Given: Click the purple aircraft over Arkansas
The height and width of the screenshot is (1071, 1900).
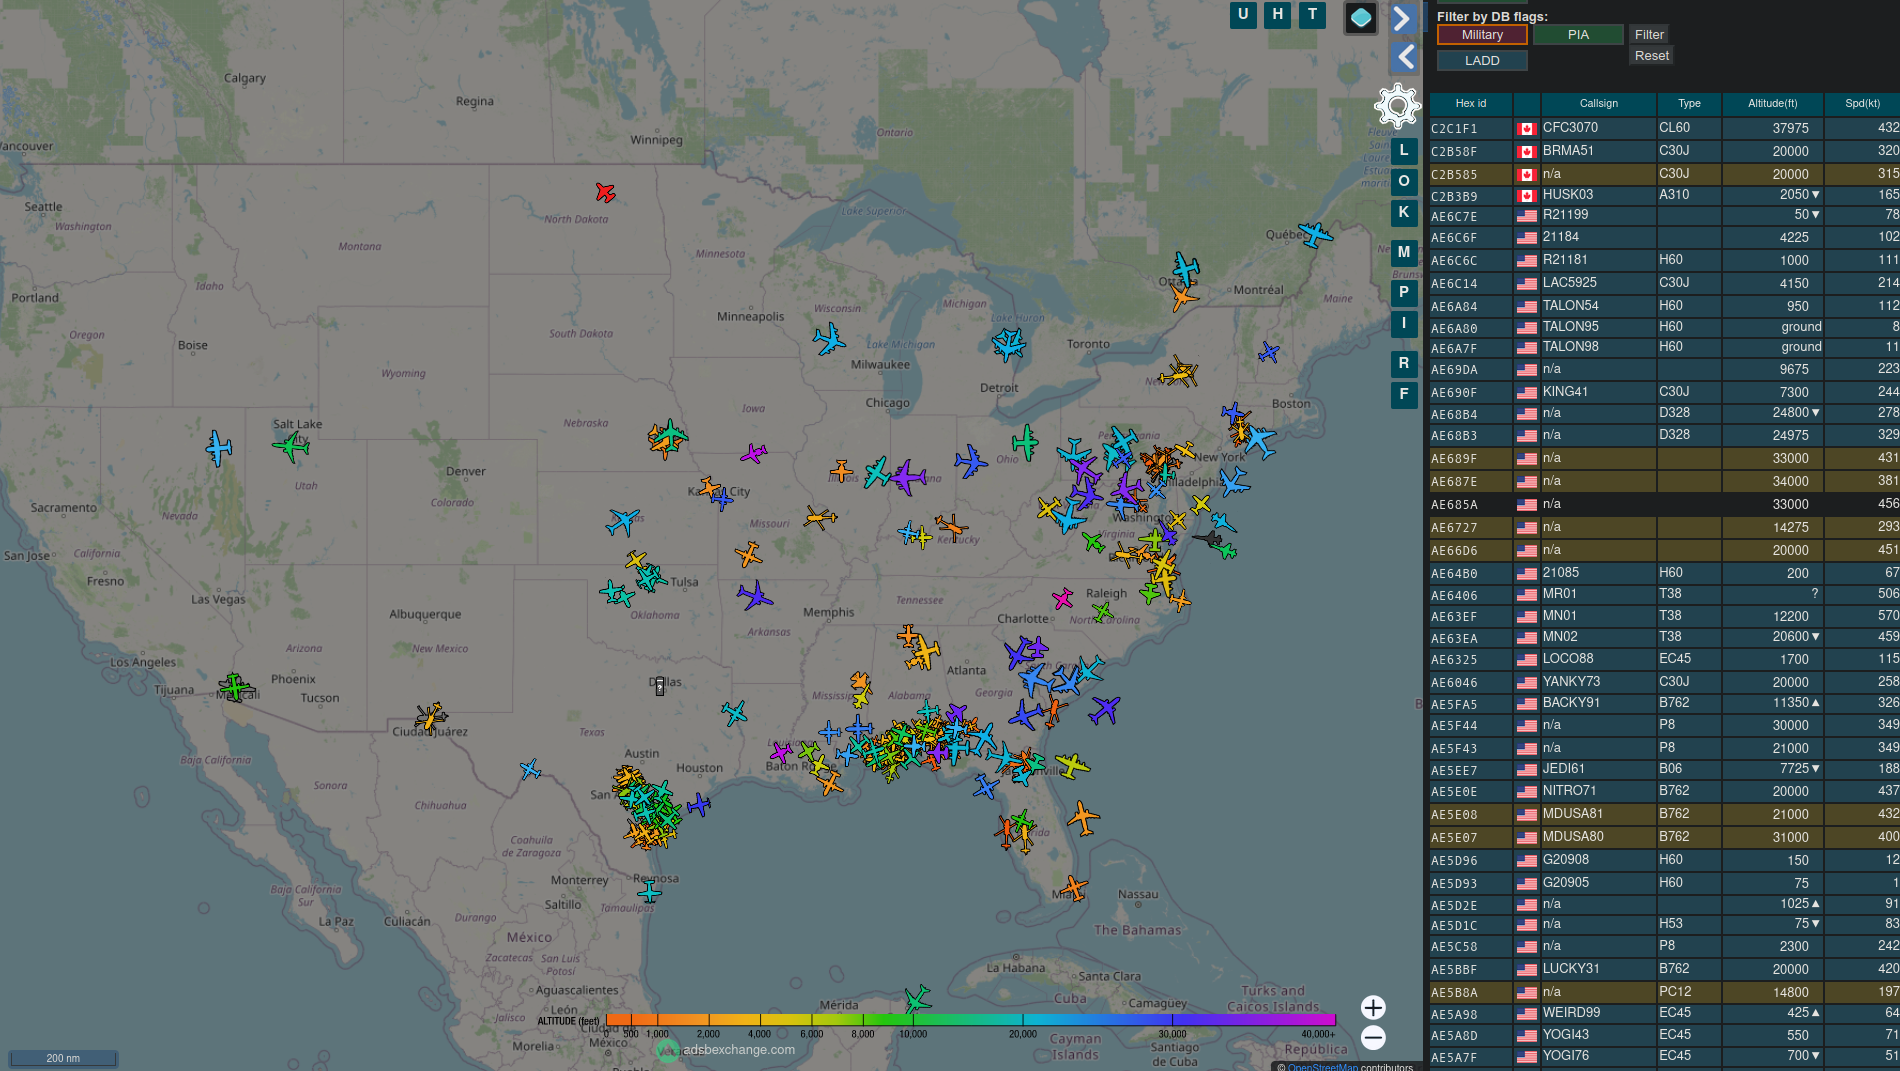Looking at the screenshot, I should (755, 597).
